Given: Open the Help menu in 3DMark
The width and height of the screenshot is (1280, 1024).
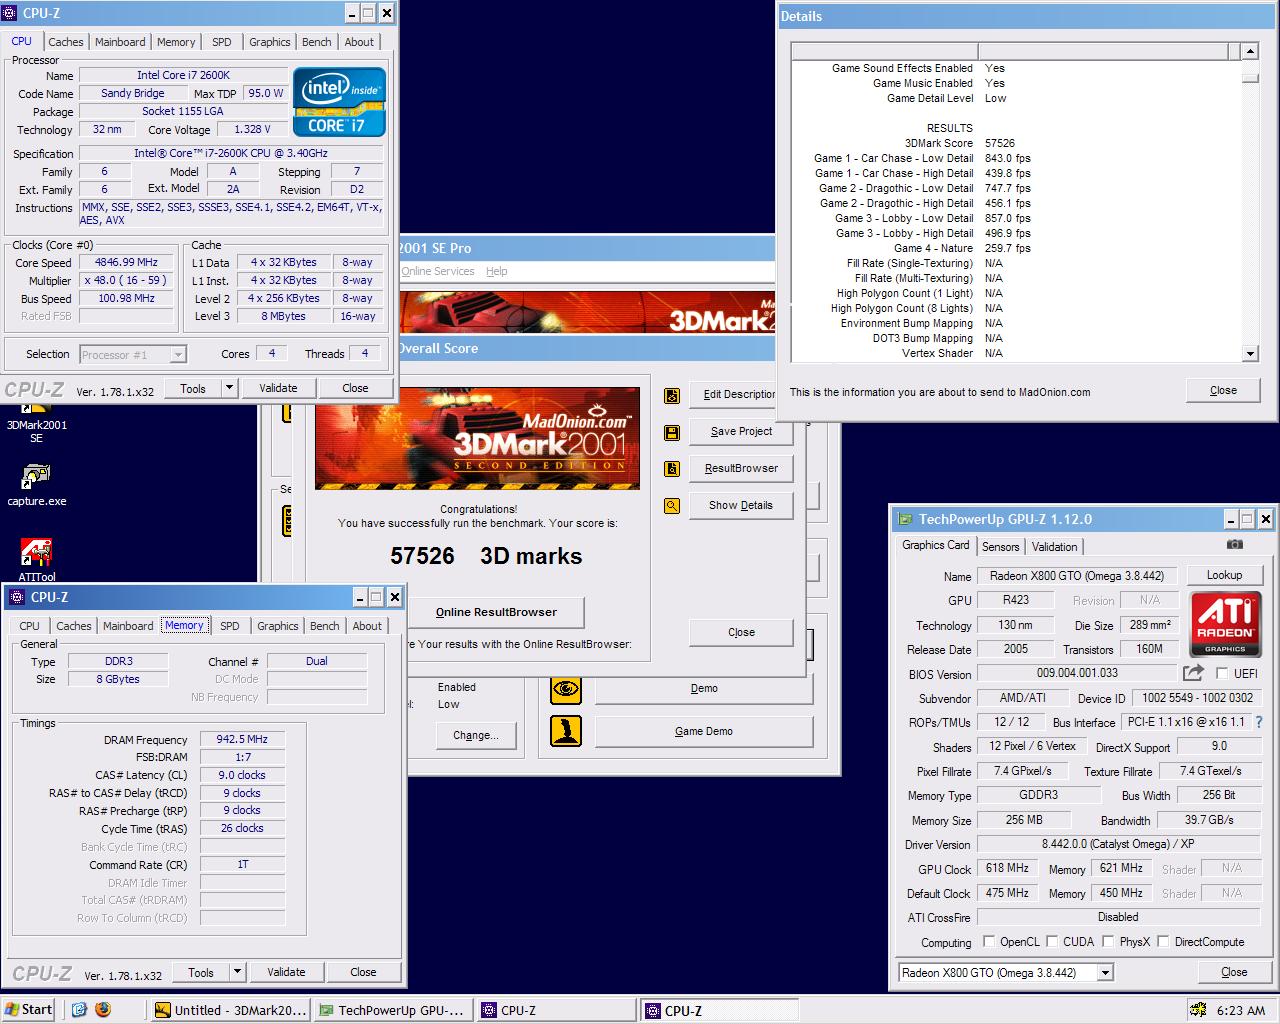Looking at the screenshot, I should 497,271.
